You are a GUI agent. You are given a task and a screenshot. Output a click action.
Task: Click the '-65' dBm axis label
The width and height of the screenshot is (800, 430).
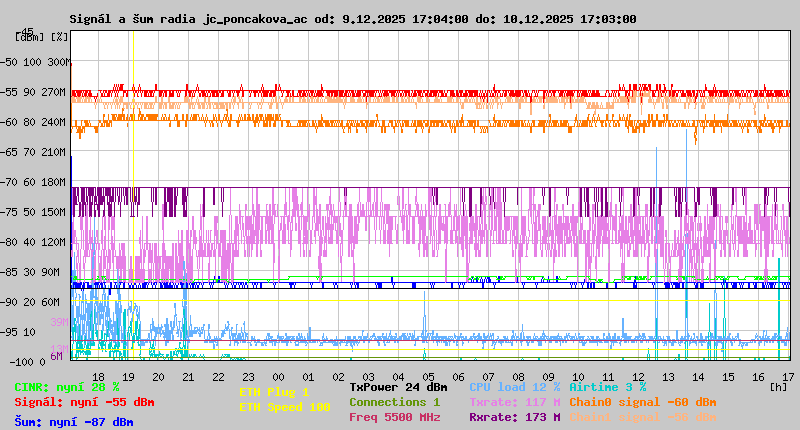click(9, 152)
